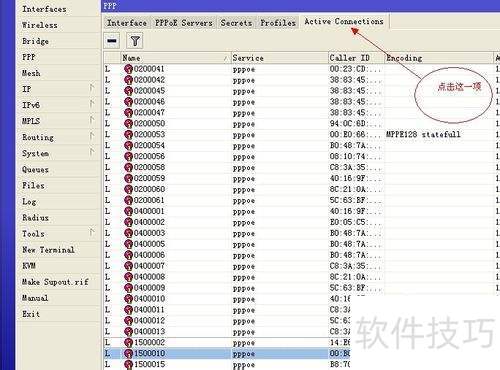The height and width of the screenshot is (370, 500).
Task: Open Files in the sidebar
Action: 33,185
